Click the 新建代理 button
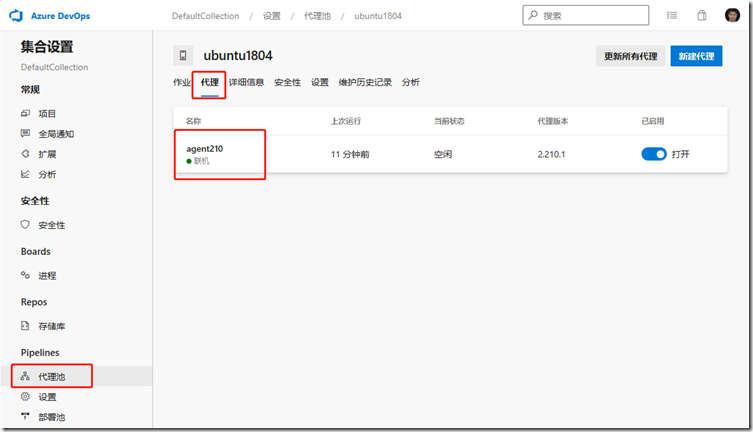 (696, 56)
